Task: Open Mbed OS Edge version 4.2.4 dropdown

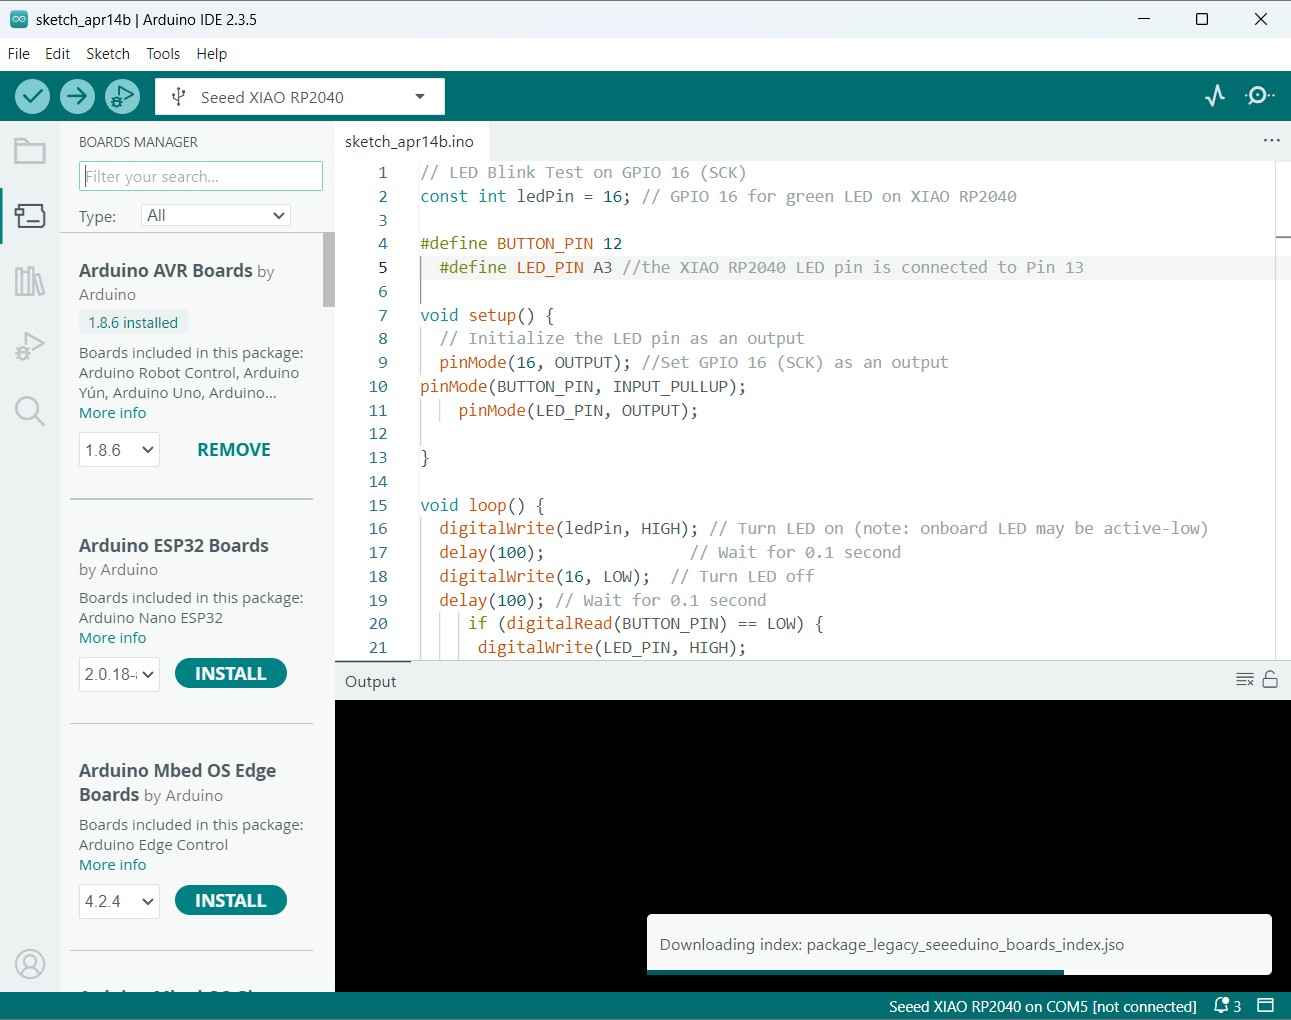Action: (x=119, y=901)
